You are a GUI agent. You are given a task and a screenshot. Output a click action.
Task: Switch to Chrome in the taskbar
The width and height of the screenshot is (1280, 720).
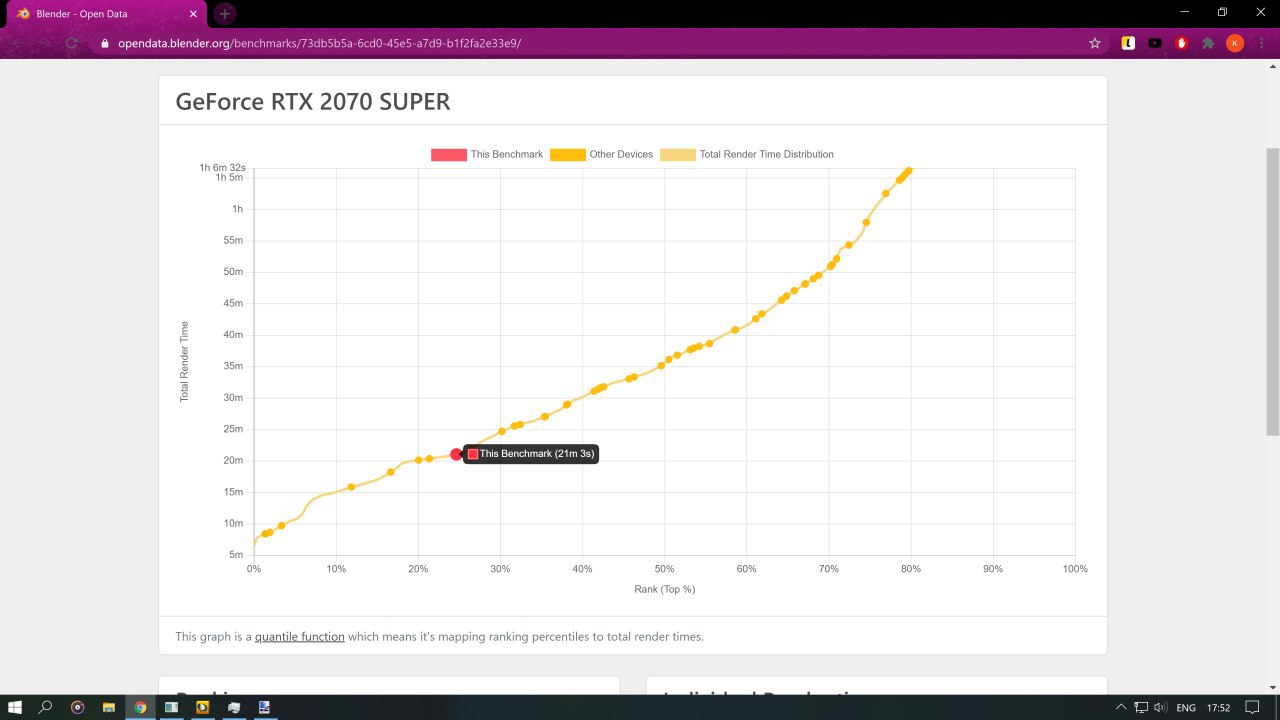[x=140, y=707]
